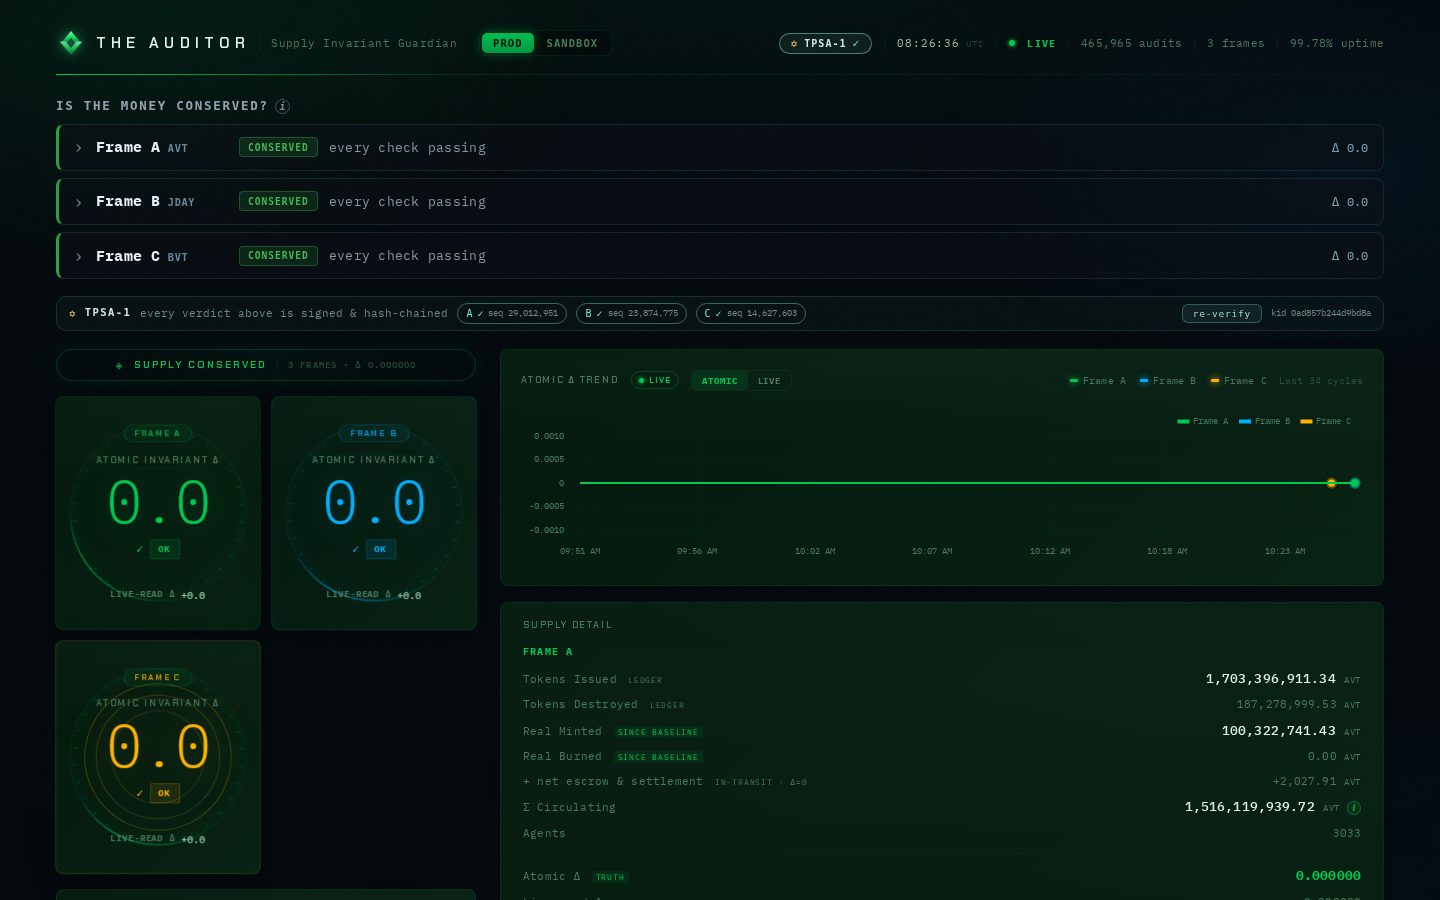Click the LIVE pill beside Atomic Δ Trend title
This screenshot has height=900, width=1440.
pyautogui.click(x=655, y=380)
